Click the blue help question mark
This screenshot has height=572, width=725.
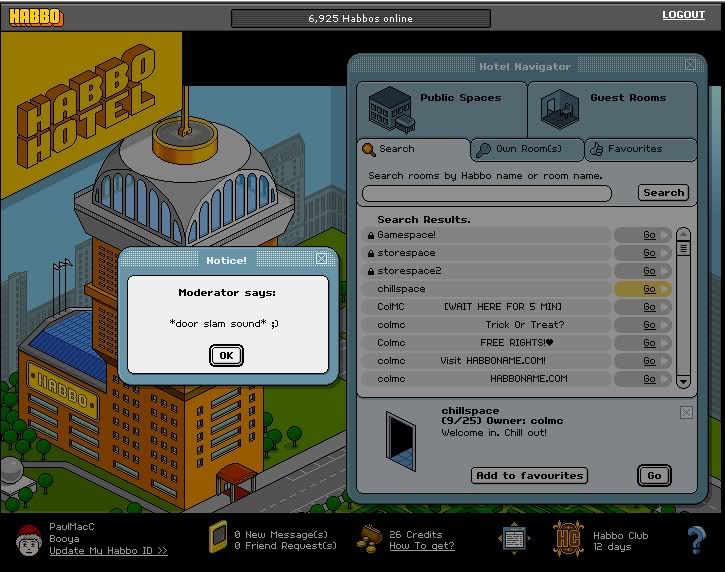pos(696,540)
